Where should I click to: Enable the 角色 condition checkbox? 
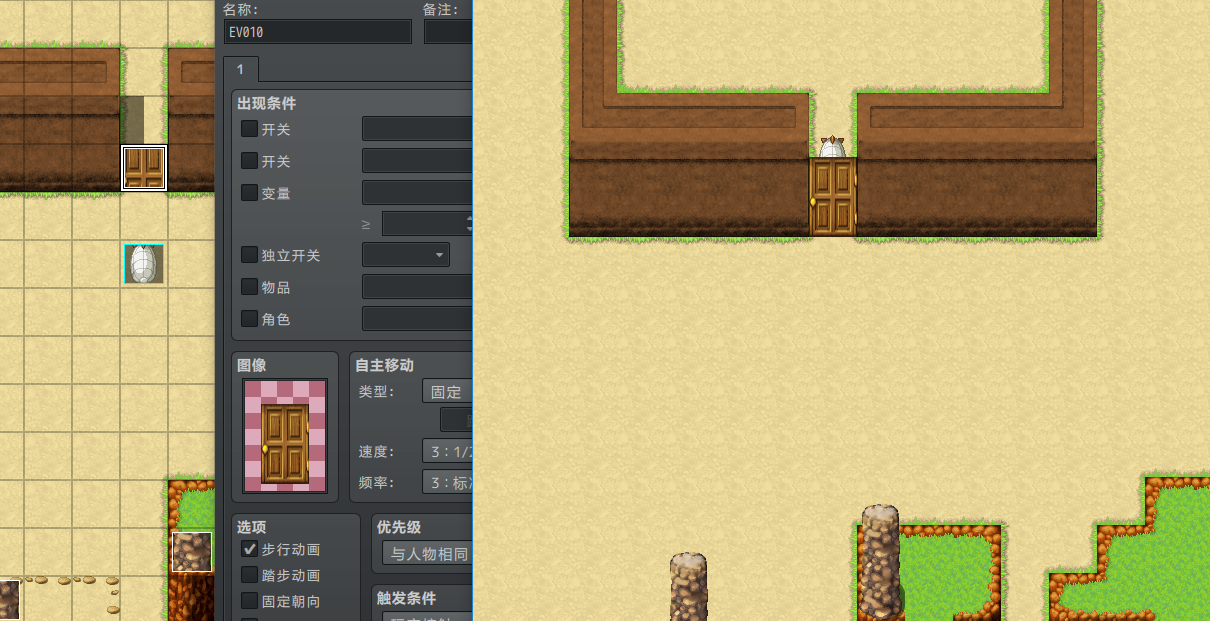[250, 319]
